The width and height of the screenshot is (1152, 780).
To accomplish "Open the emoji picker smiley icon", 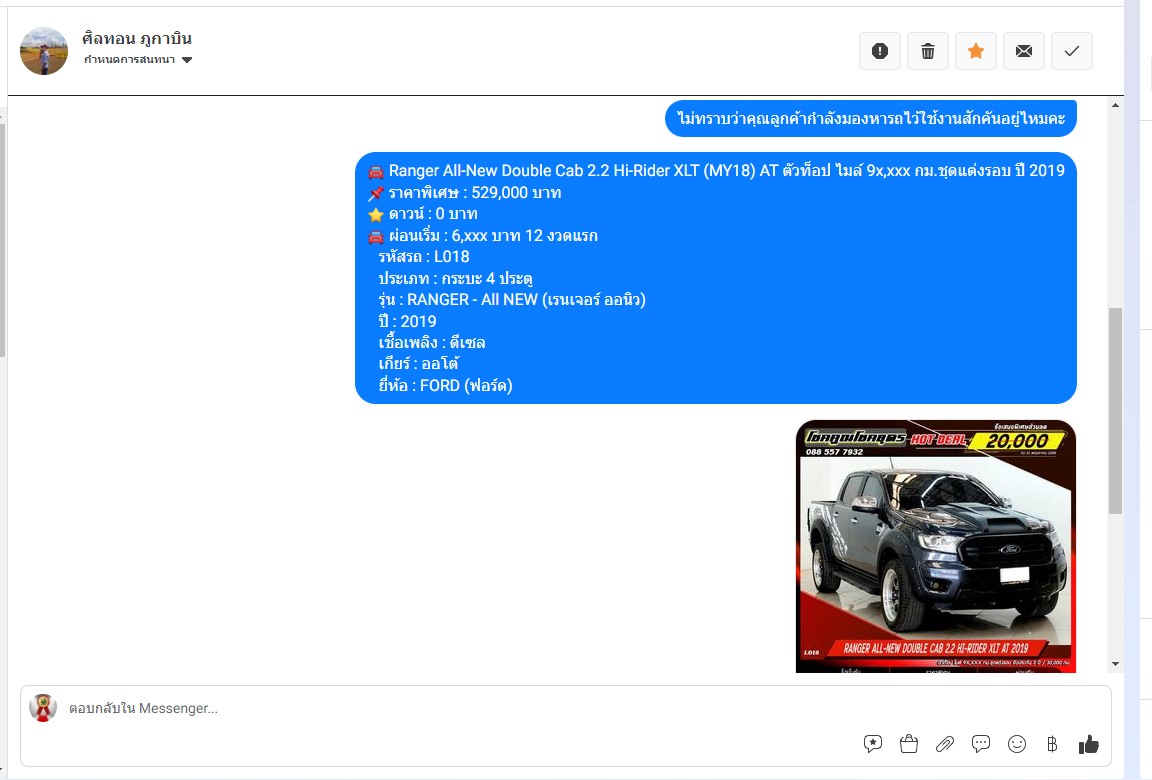I will 1017,744.
